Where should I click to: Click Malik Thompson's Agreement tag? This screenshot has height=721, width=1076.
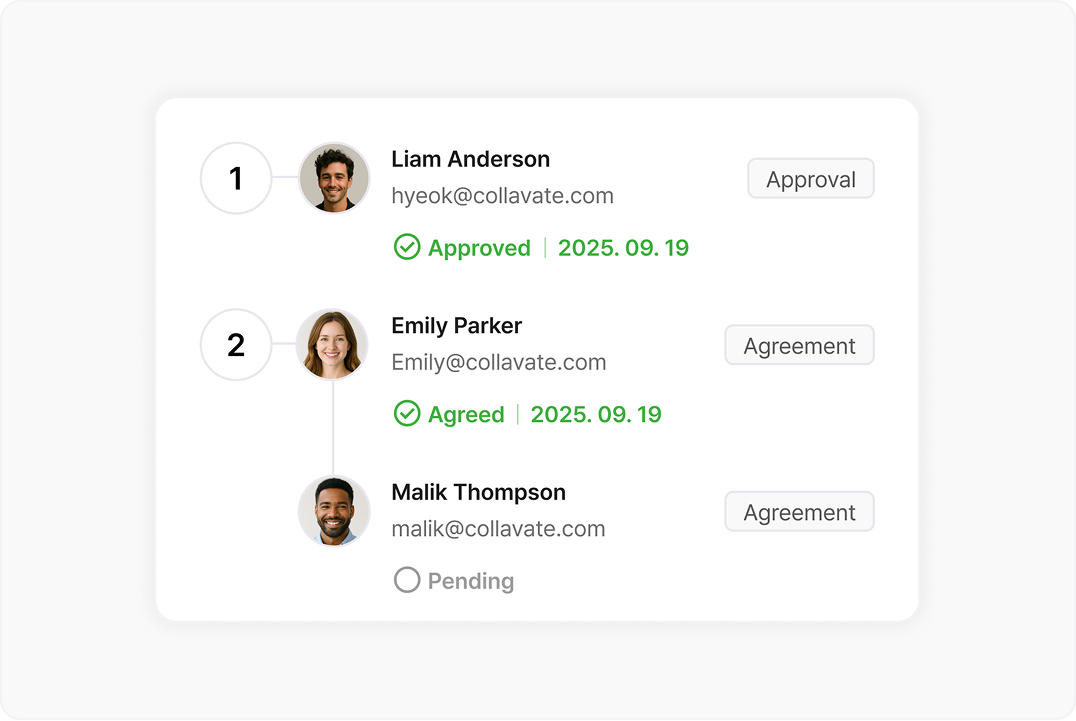pos(799,512)
